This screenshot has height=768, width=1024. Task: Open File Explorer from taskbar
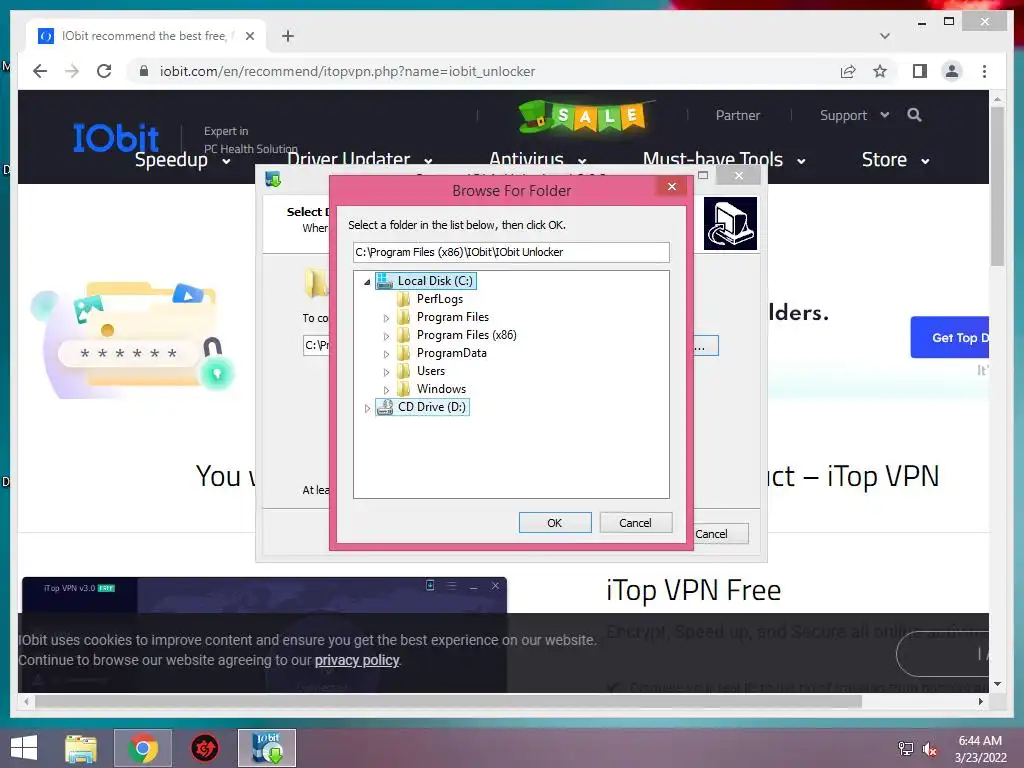click(81, 748)
